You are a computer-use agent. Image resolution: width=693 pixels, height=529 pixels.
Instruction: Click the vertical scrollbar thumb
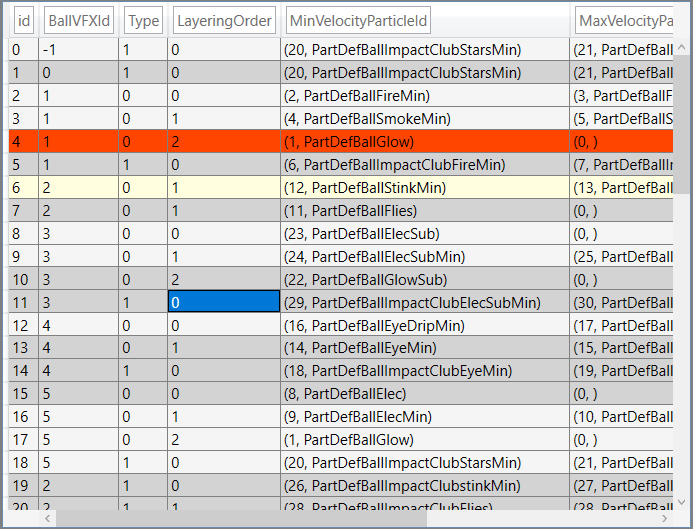tap(681, 124)
